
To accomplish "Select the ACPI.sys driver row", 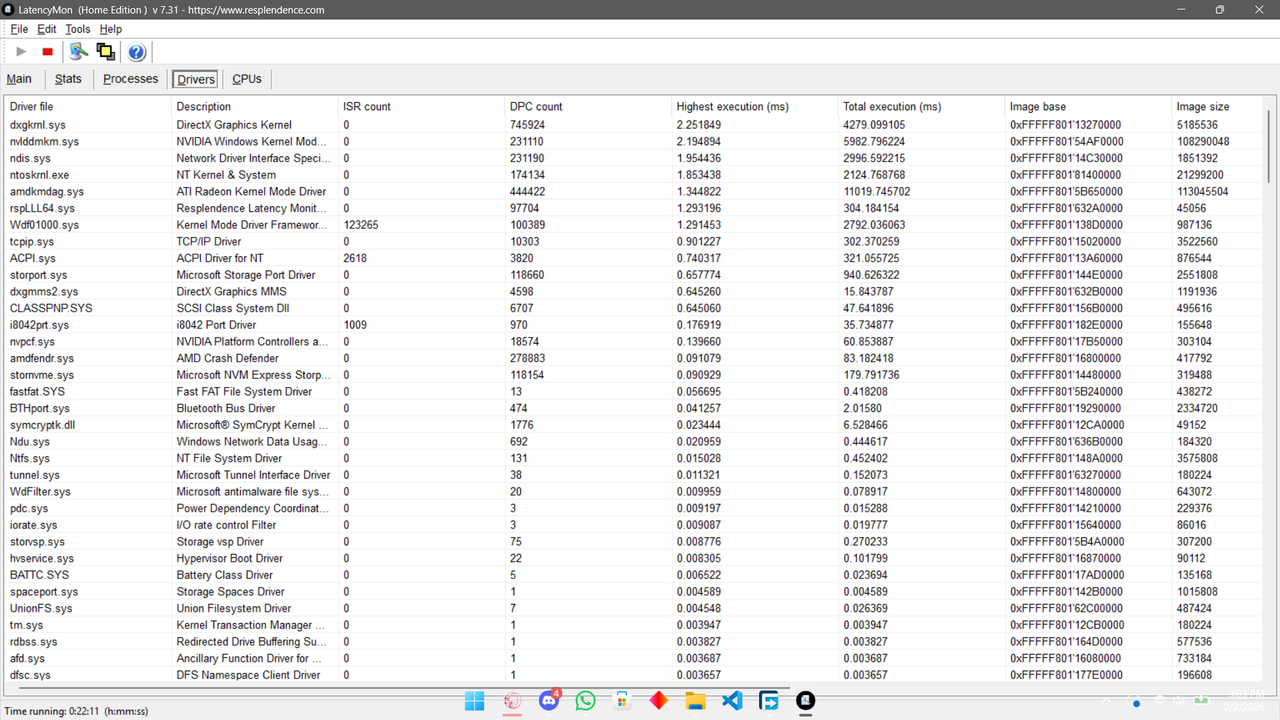I will [x=634, y=258].
